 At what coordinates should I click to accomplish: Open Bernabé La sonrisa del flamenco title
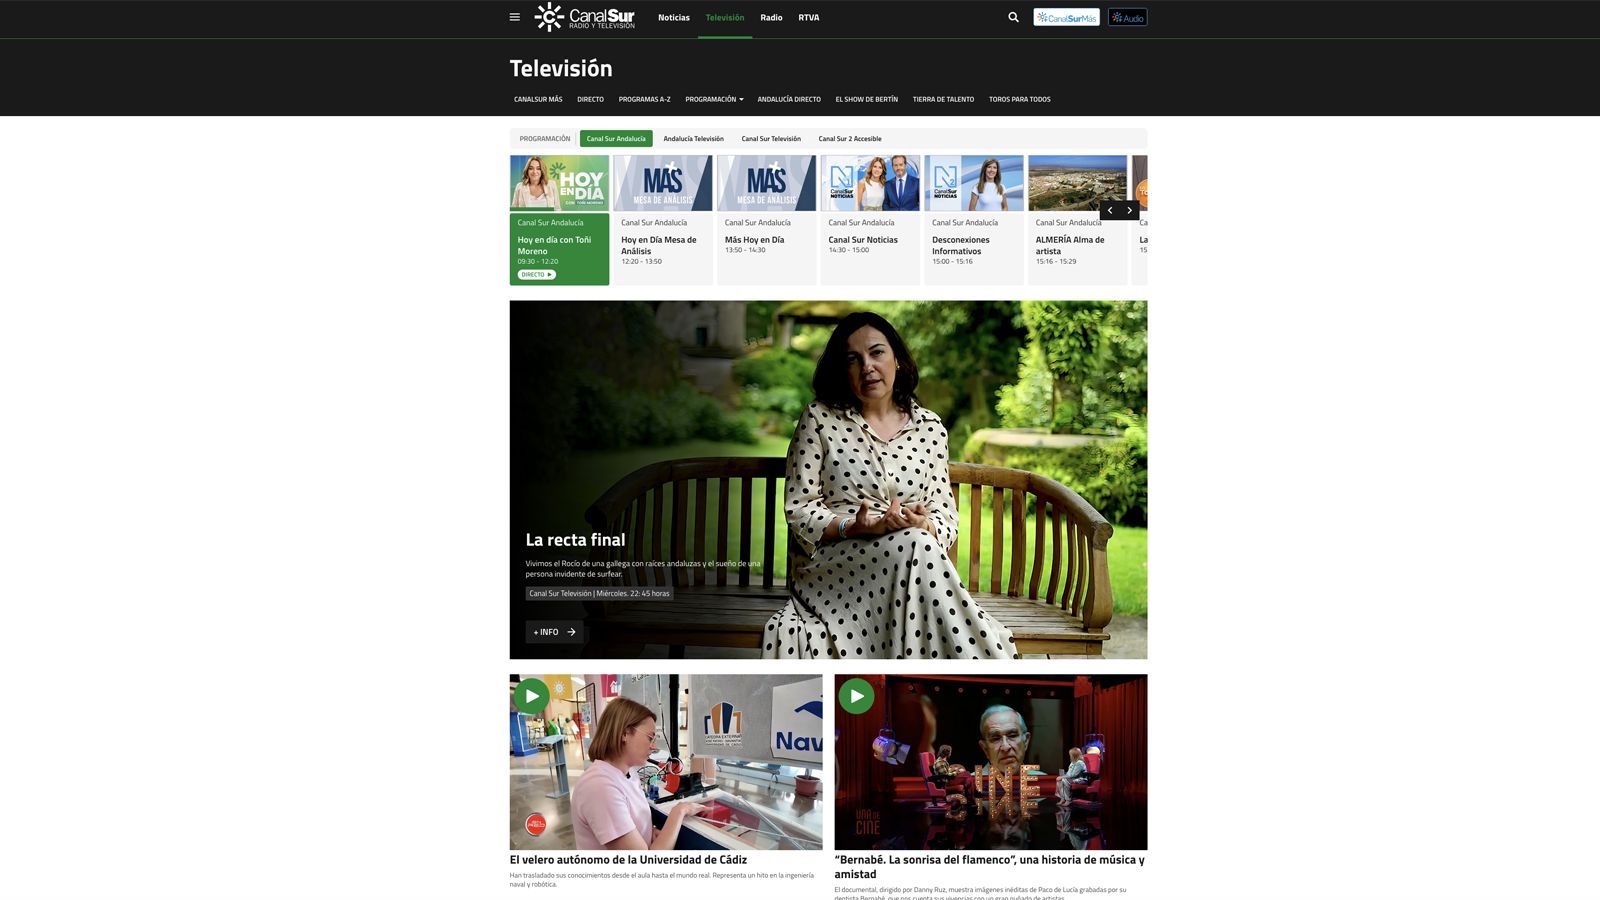(990, 867)
